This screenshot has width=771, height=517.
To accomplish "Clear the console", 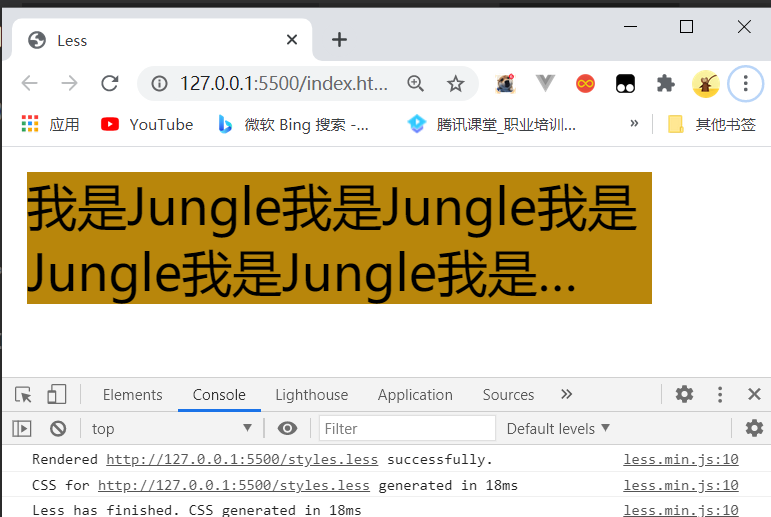I will click(x=58, y=428).
